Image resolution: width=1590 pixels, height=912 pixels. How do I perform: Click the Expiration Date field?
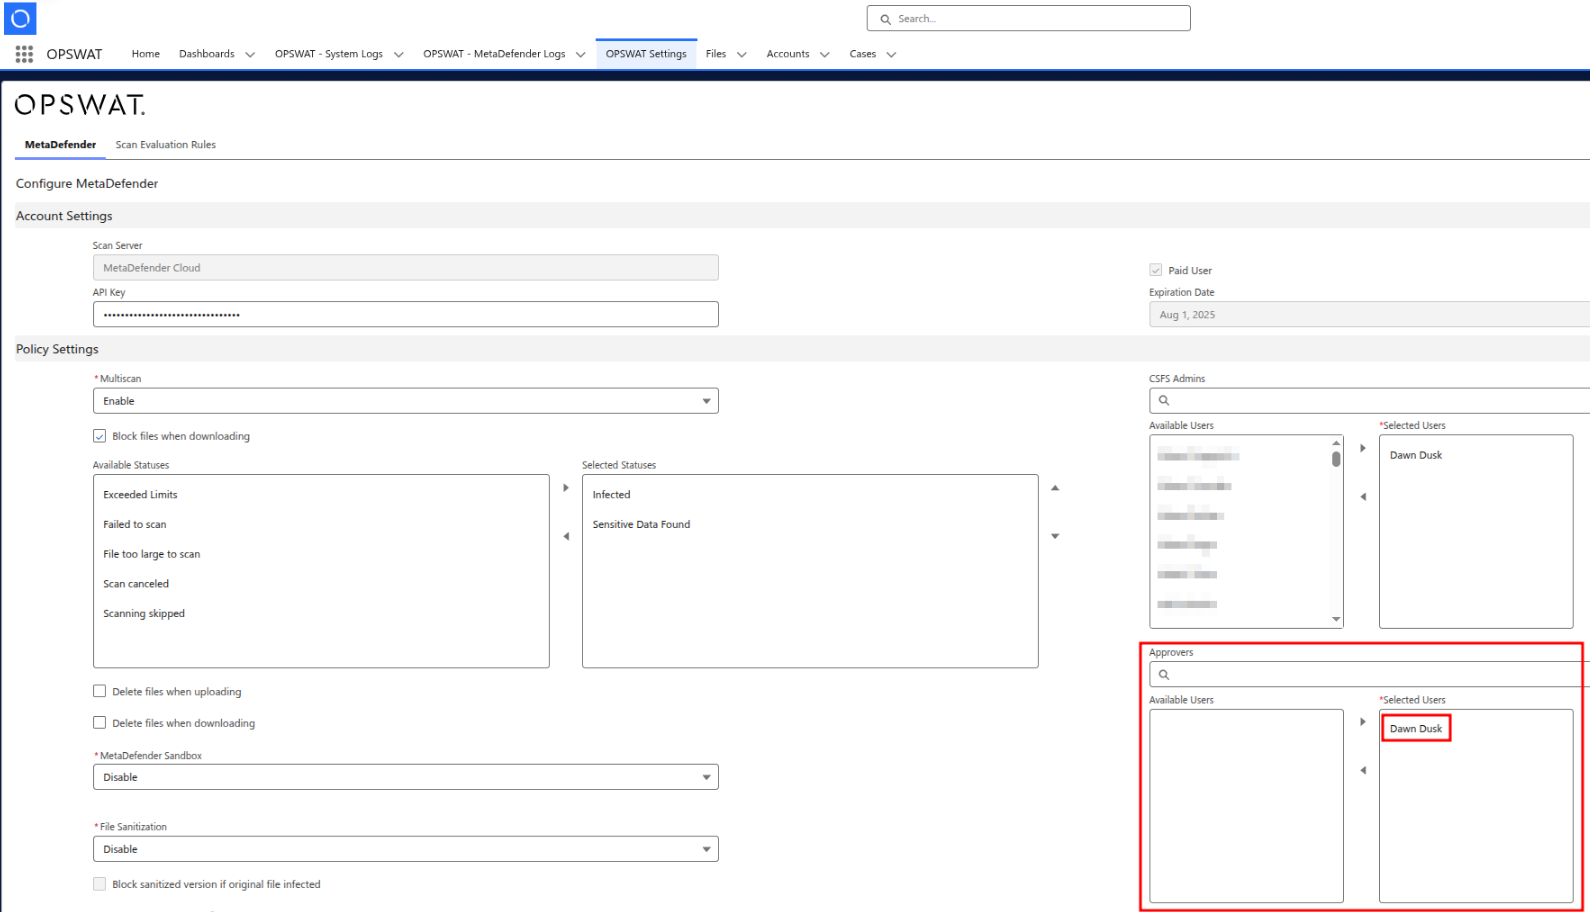(x=1369, y=314)
